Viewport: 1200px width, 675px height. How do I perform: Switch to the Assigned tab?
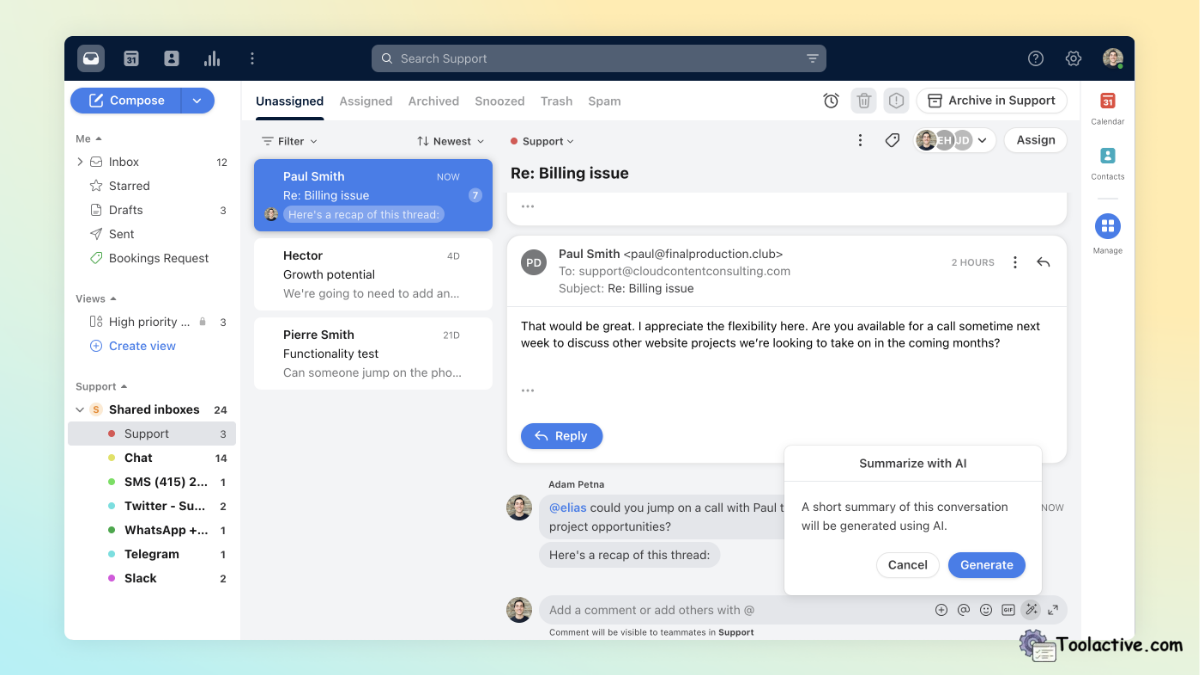coord(366,101)
